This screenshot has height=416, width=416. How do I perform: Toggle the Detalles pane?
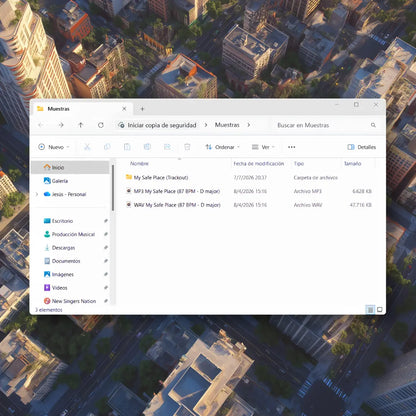pos(362,147)
